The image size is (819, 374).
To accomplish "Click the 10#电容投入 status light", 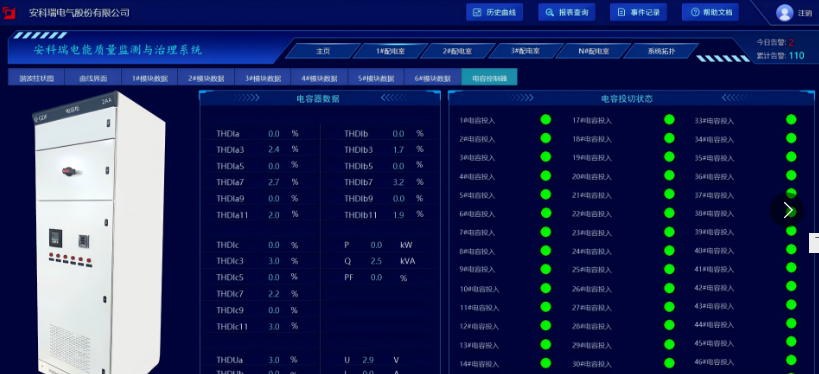I will (545, 288).
